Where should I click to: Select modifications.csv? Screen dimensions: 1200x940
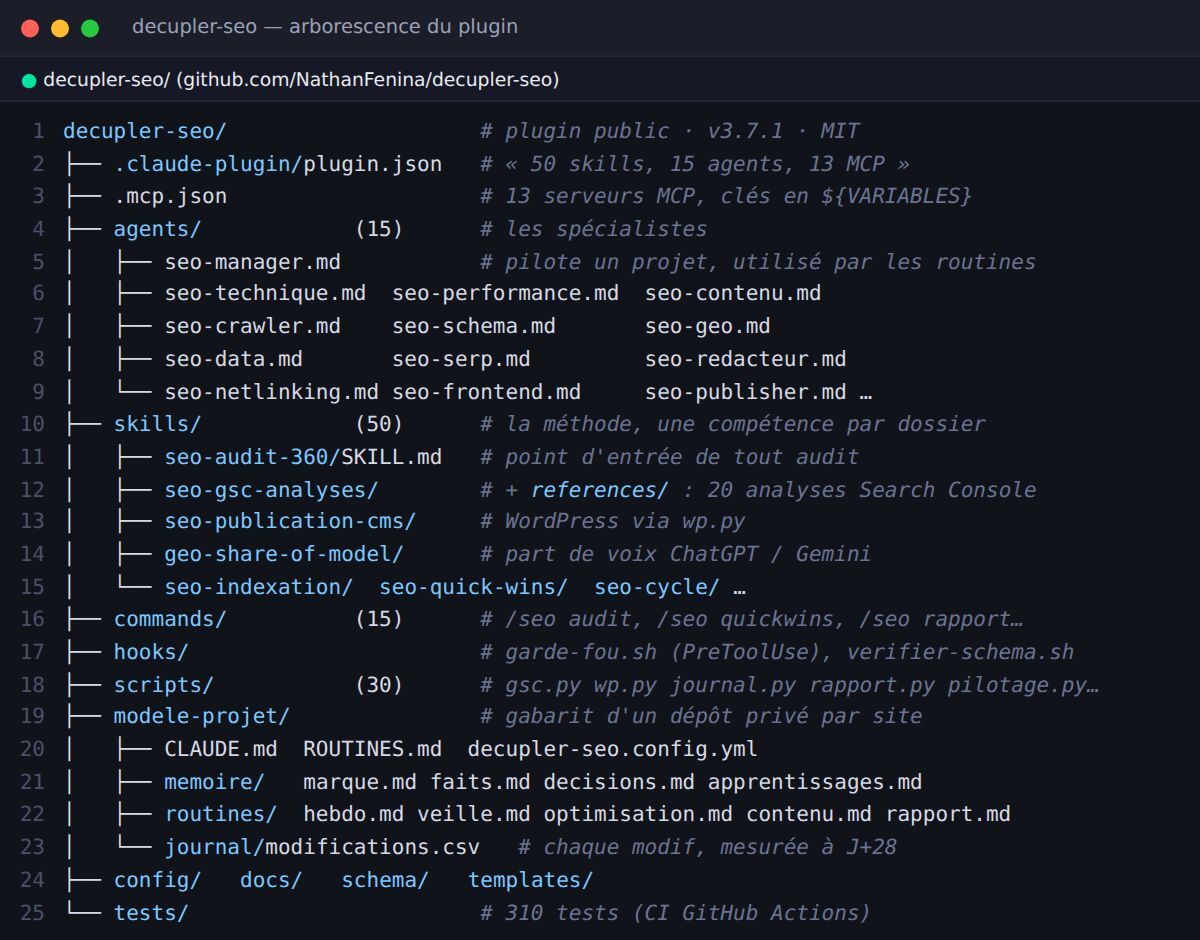[373, 847]
